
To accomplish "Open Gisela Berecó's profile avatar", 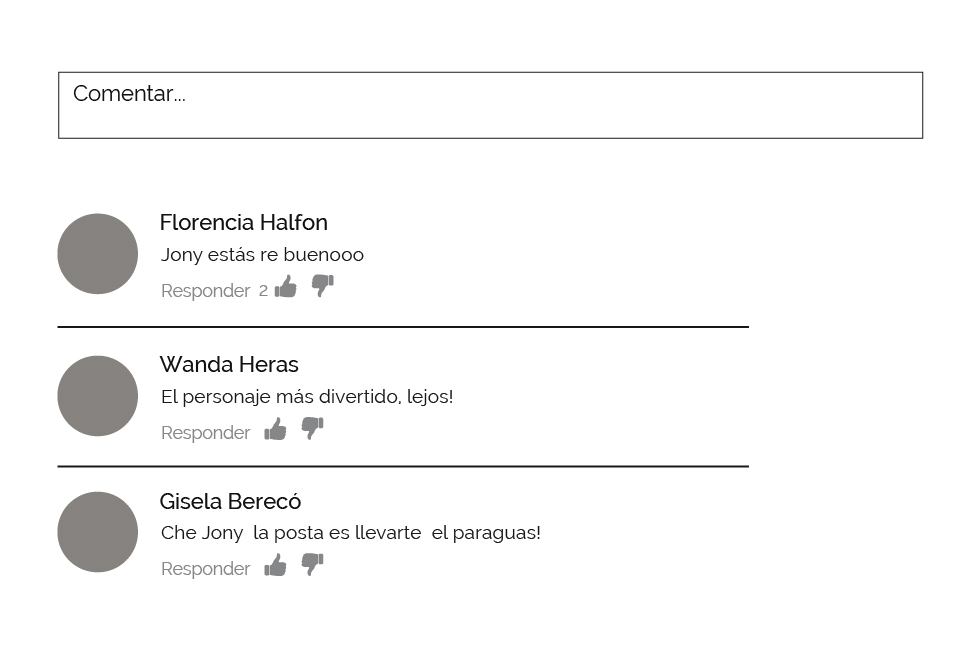I will point(98,532).
